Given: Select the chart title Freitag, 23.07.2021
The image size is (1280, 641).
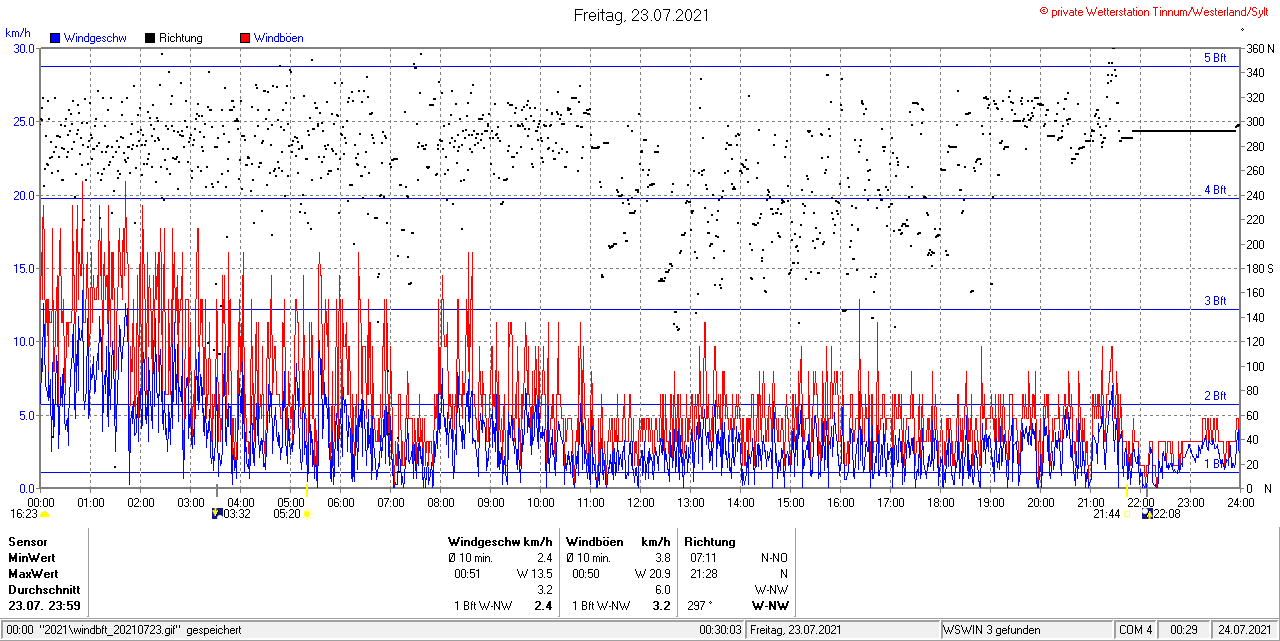Looking at the screenshot, I should [639, 15].
